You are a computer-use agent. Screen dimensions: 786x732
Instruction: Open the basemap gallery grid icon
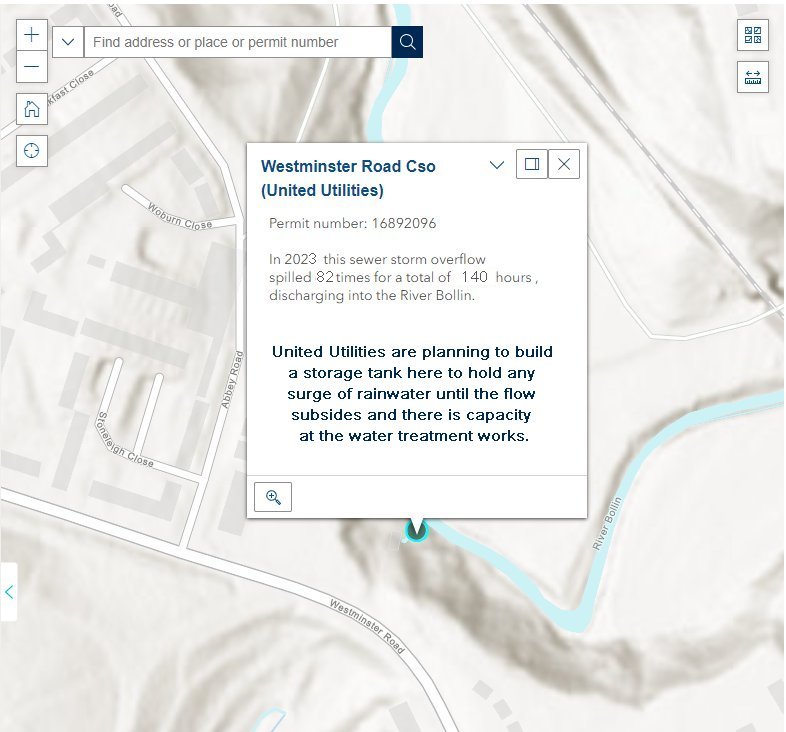pos(752,35)
